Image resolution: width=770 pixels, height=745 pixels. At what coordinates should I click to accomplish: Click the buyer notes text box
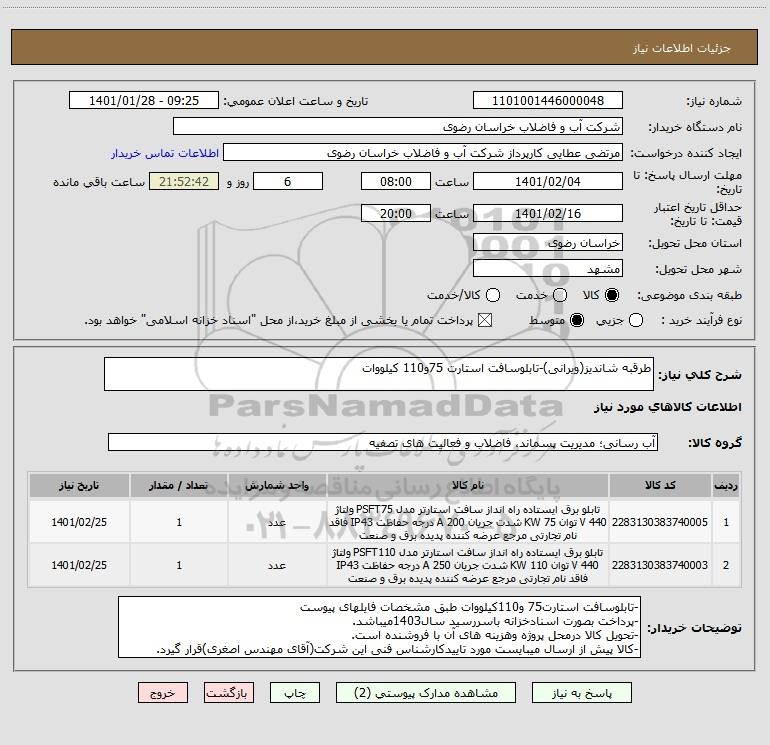pyautogui.click(x=379, y=627)
